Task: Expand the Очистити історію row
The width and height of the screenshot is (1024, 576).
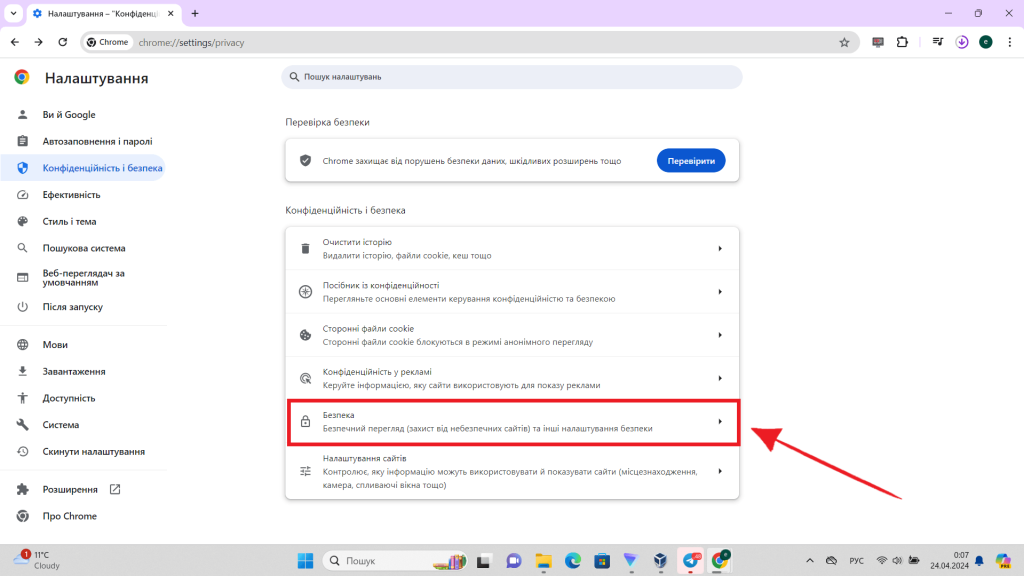Action: pos(512,247)
